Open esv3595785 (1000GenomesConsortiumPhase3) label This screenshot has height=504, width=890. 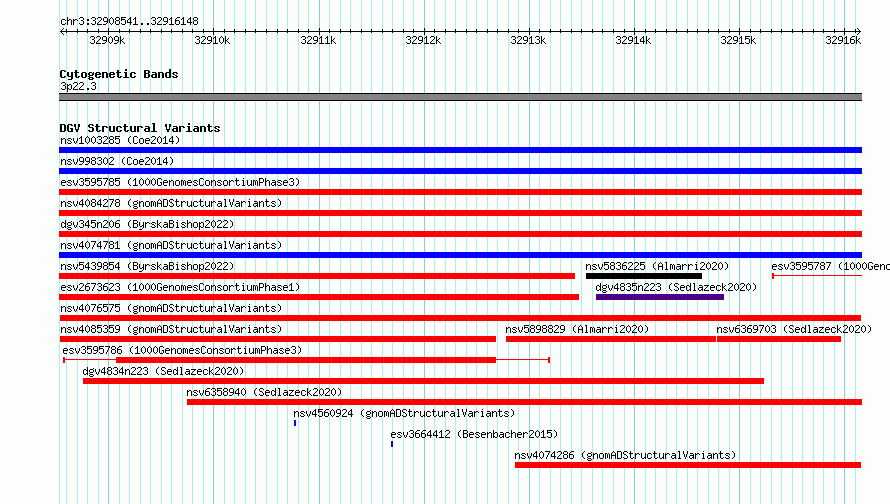point(180,182)
